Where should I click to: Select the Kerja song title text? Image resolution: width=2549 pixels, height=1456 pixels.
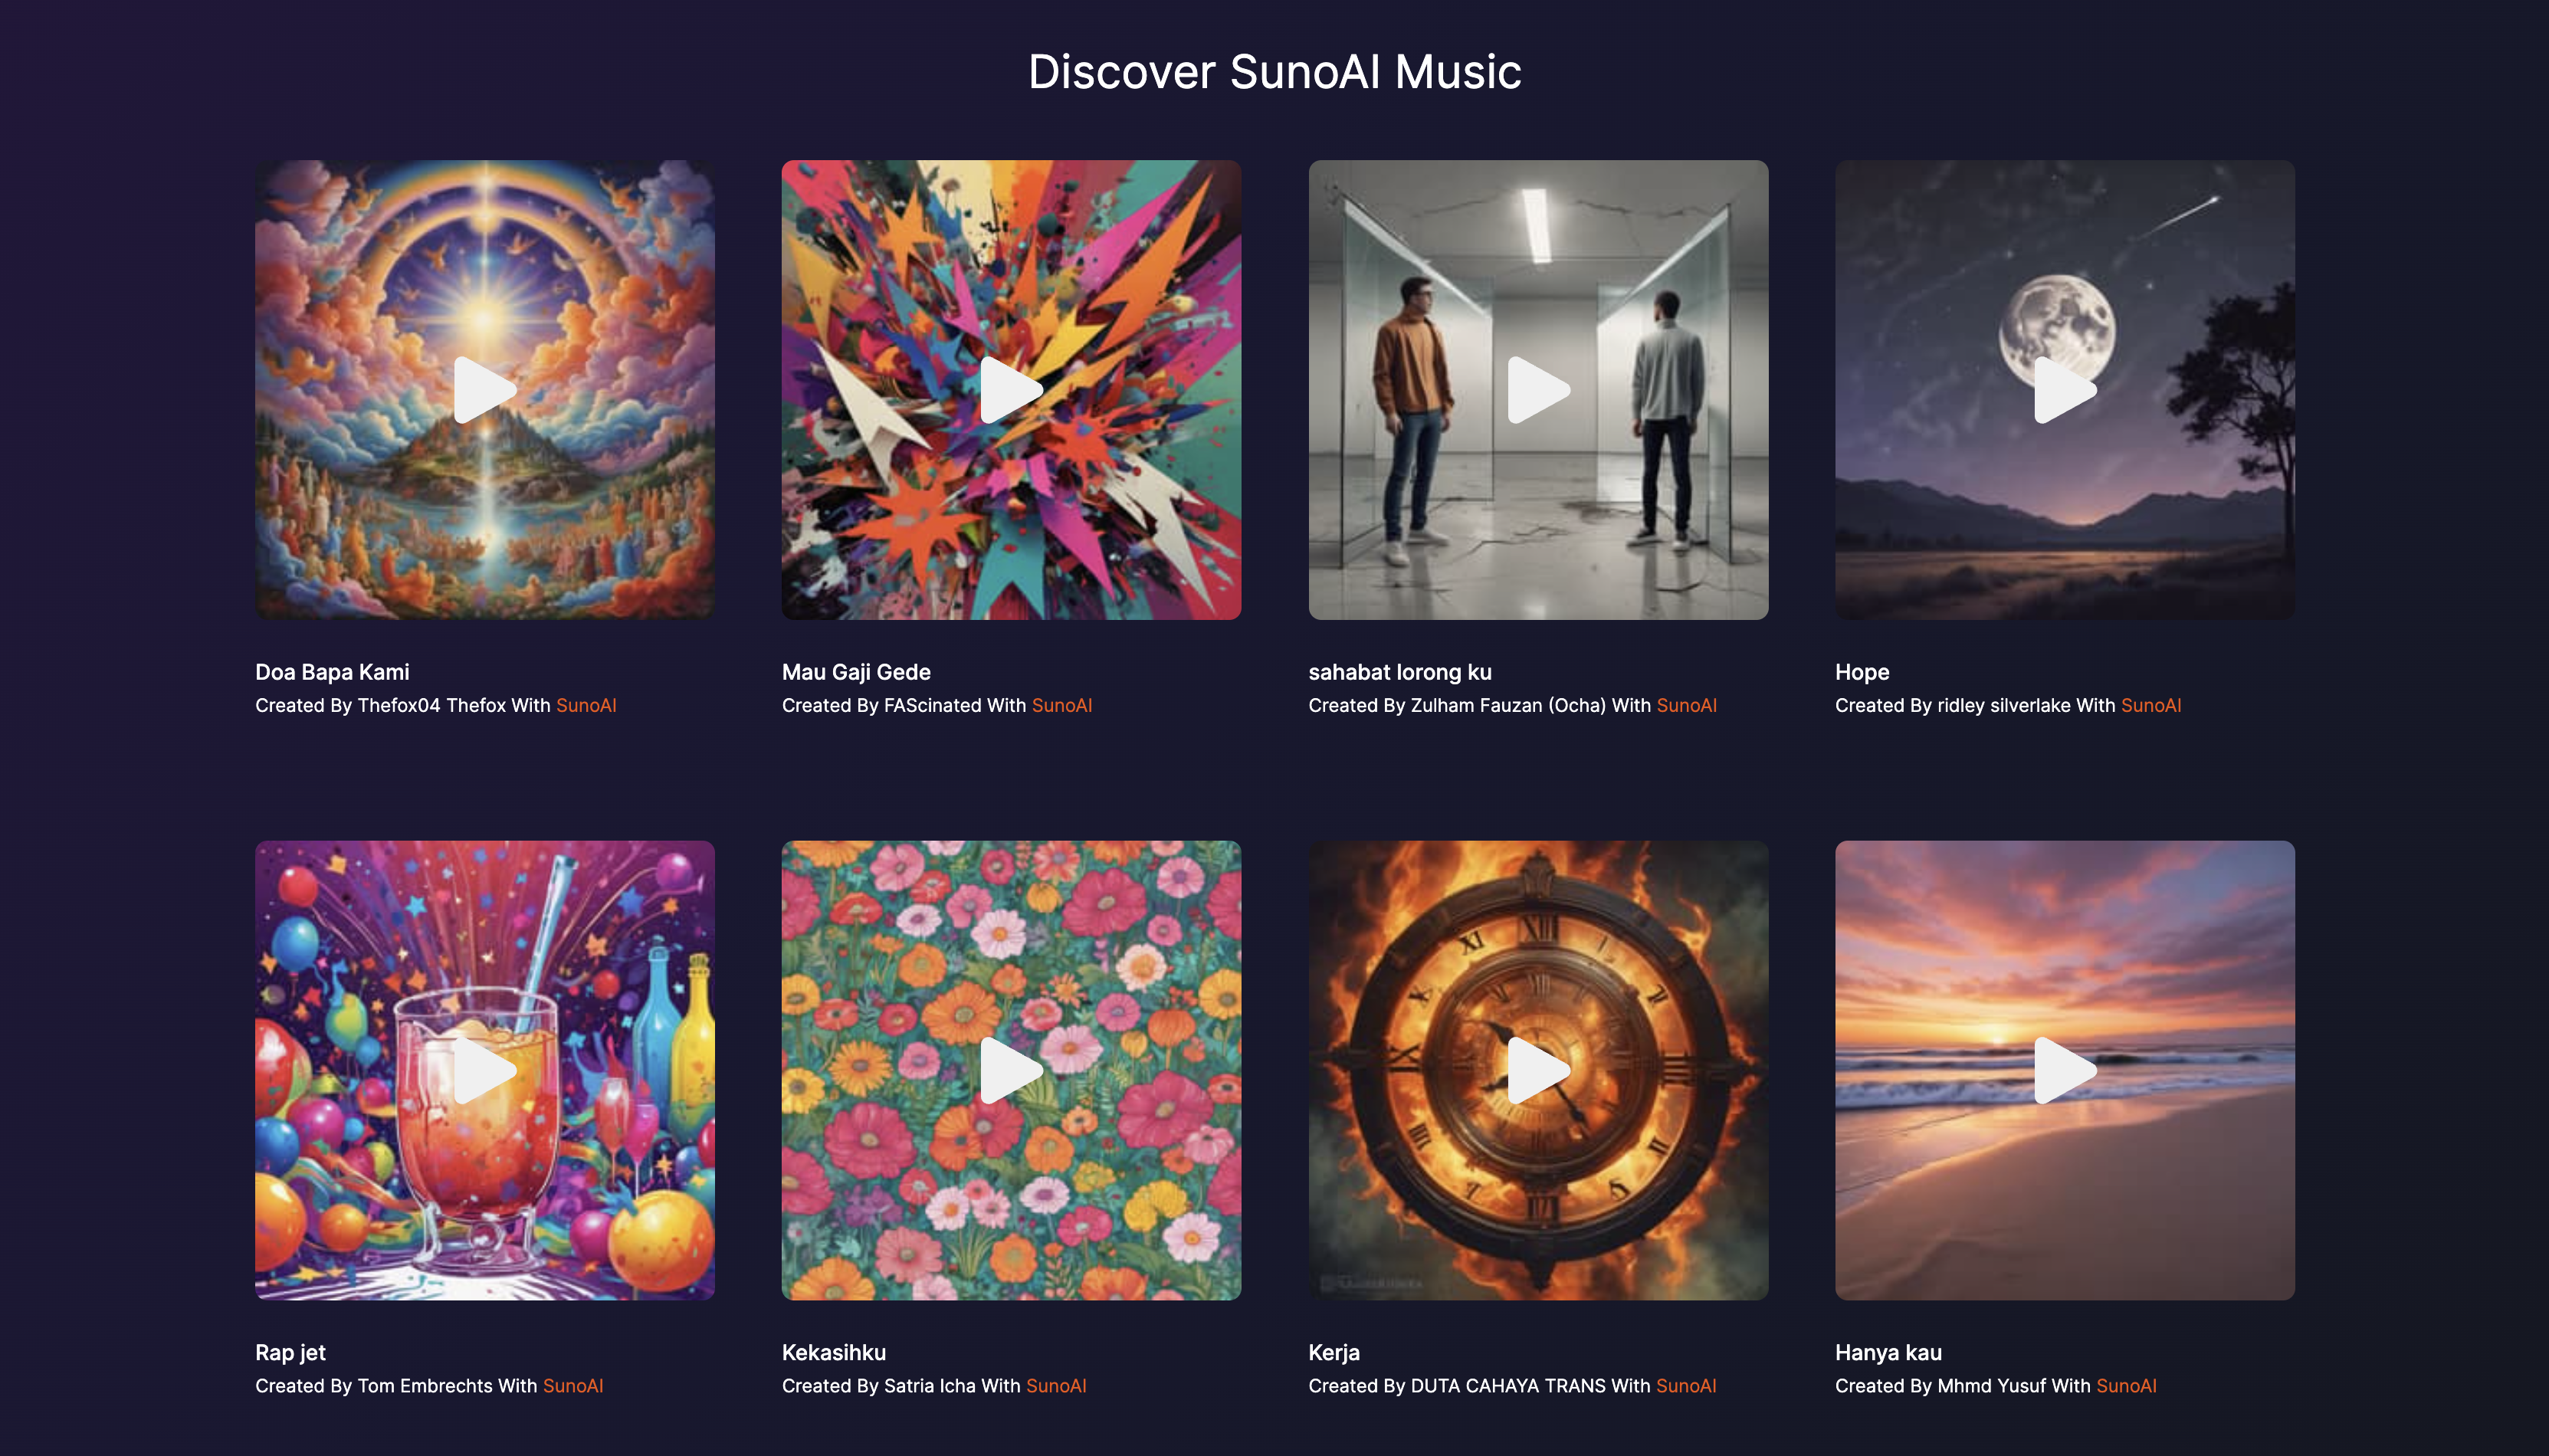1334,1353
